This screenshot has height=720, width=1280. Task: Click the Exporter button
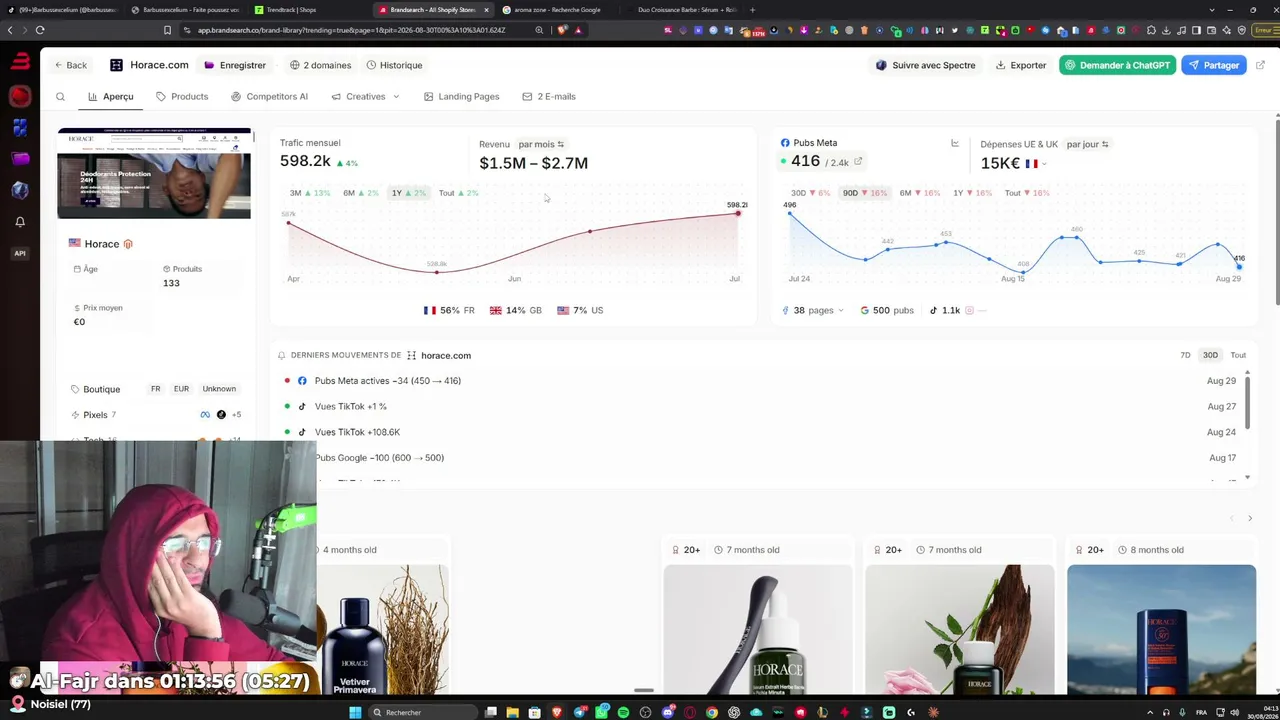1021,65
